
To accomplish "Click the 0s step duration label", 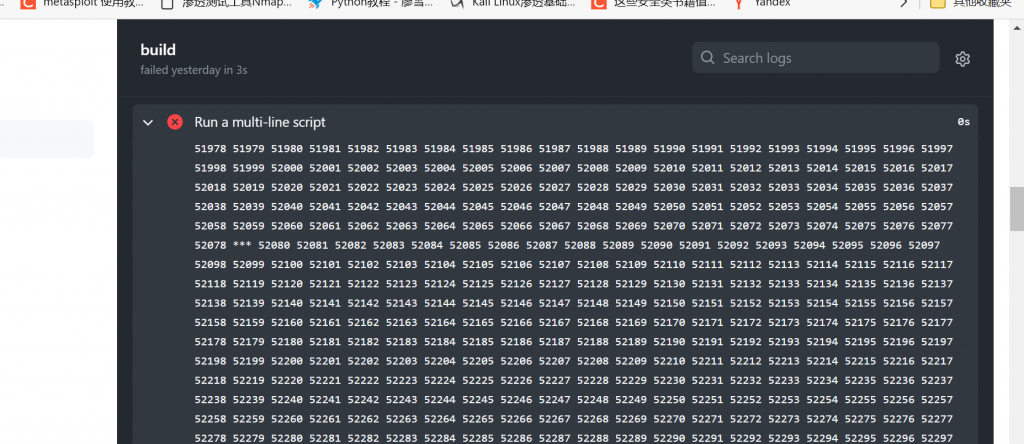I will tap(963, 122).
